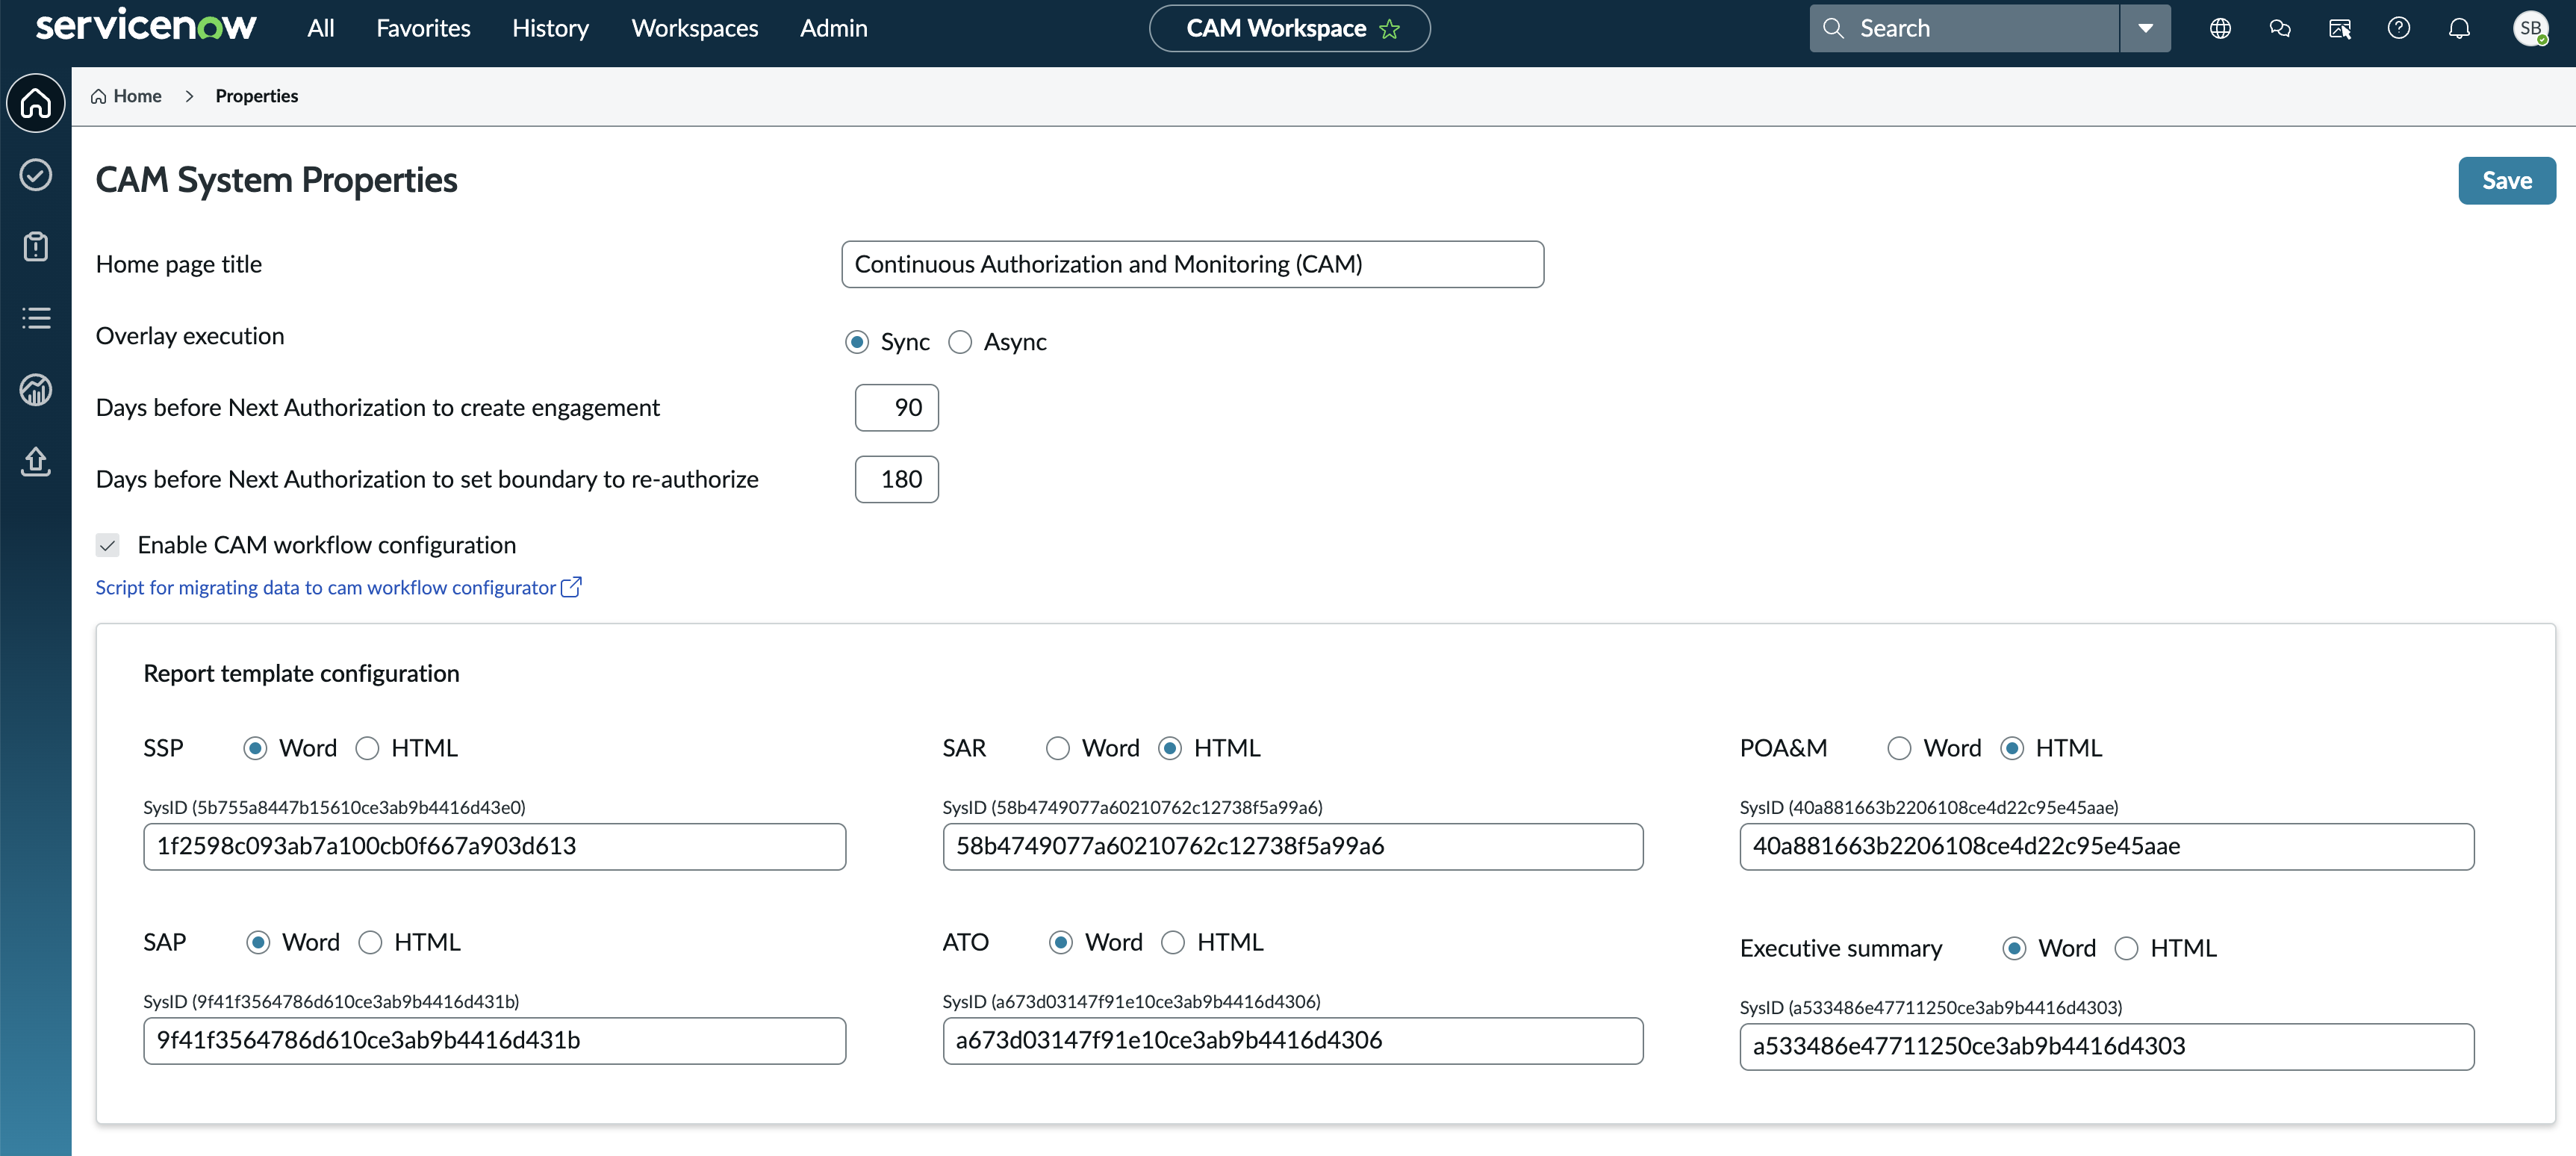Edit the Executive summary SysID input field

coord(2107,1046)
